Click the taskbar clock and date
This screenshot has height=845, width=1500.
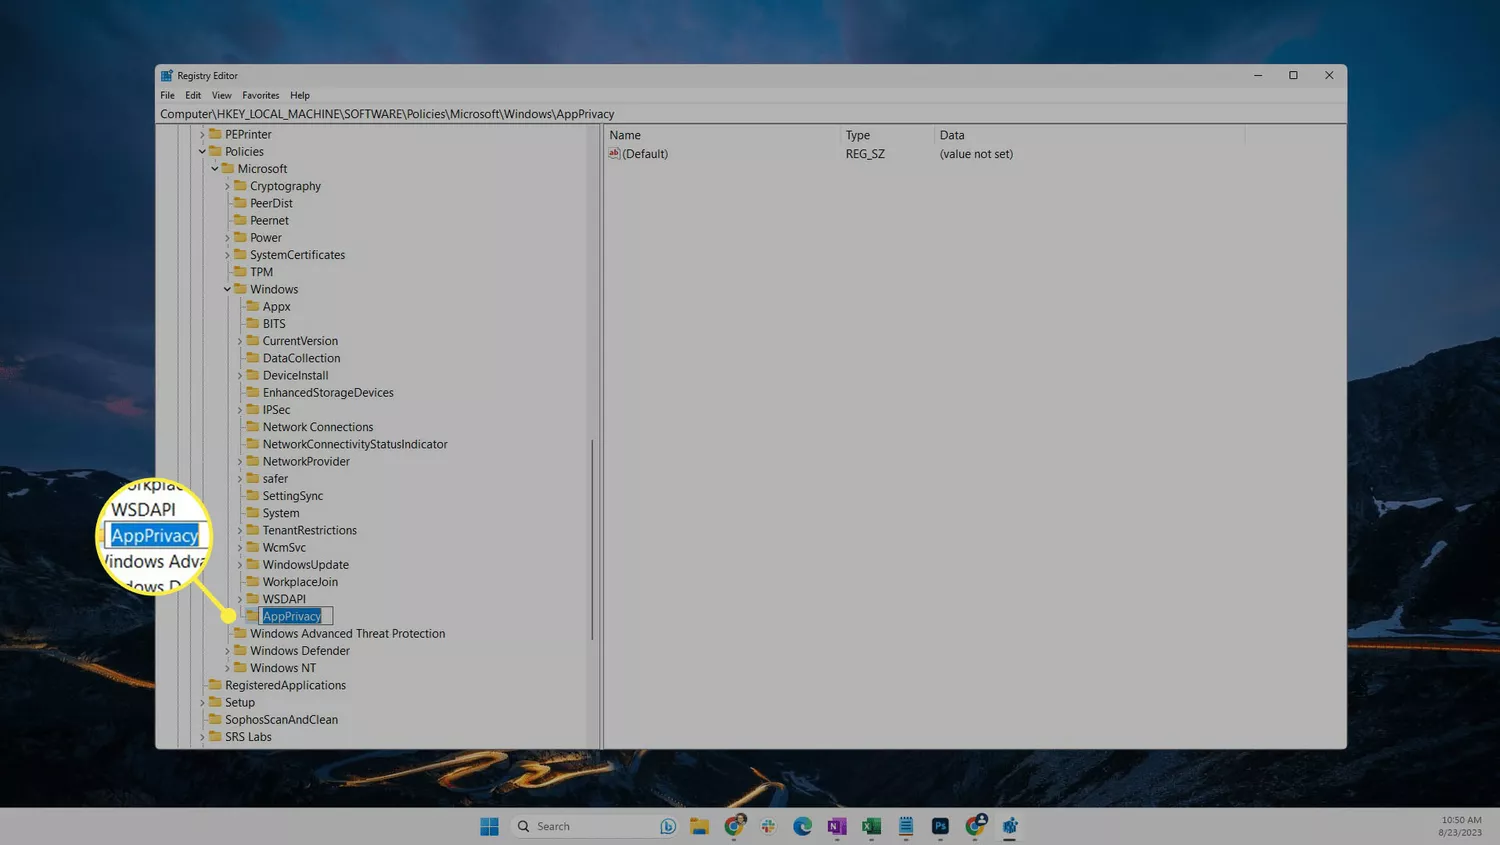(x=1461, y=826)
